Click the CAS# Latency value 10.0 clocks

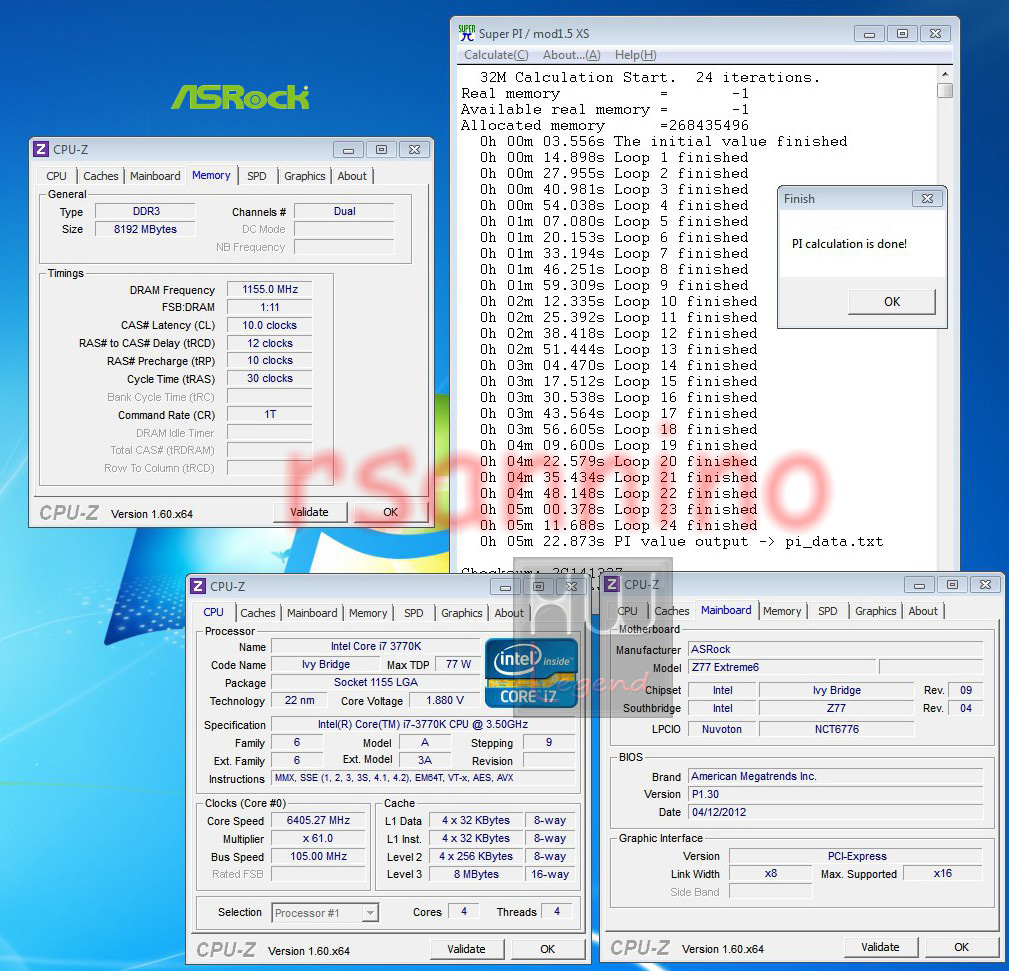(270, 326)
